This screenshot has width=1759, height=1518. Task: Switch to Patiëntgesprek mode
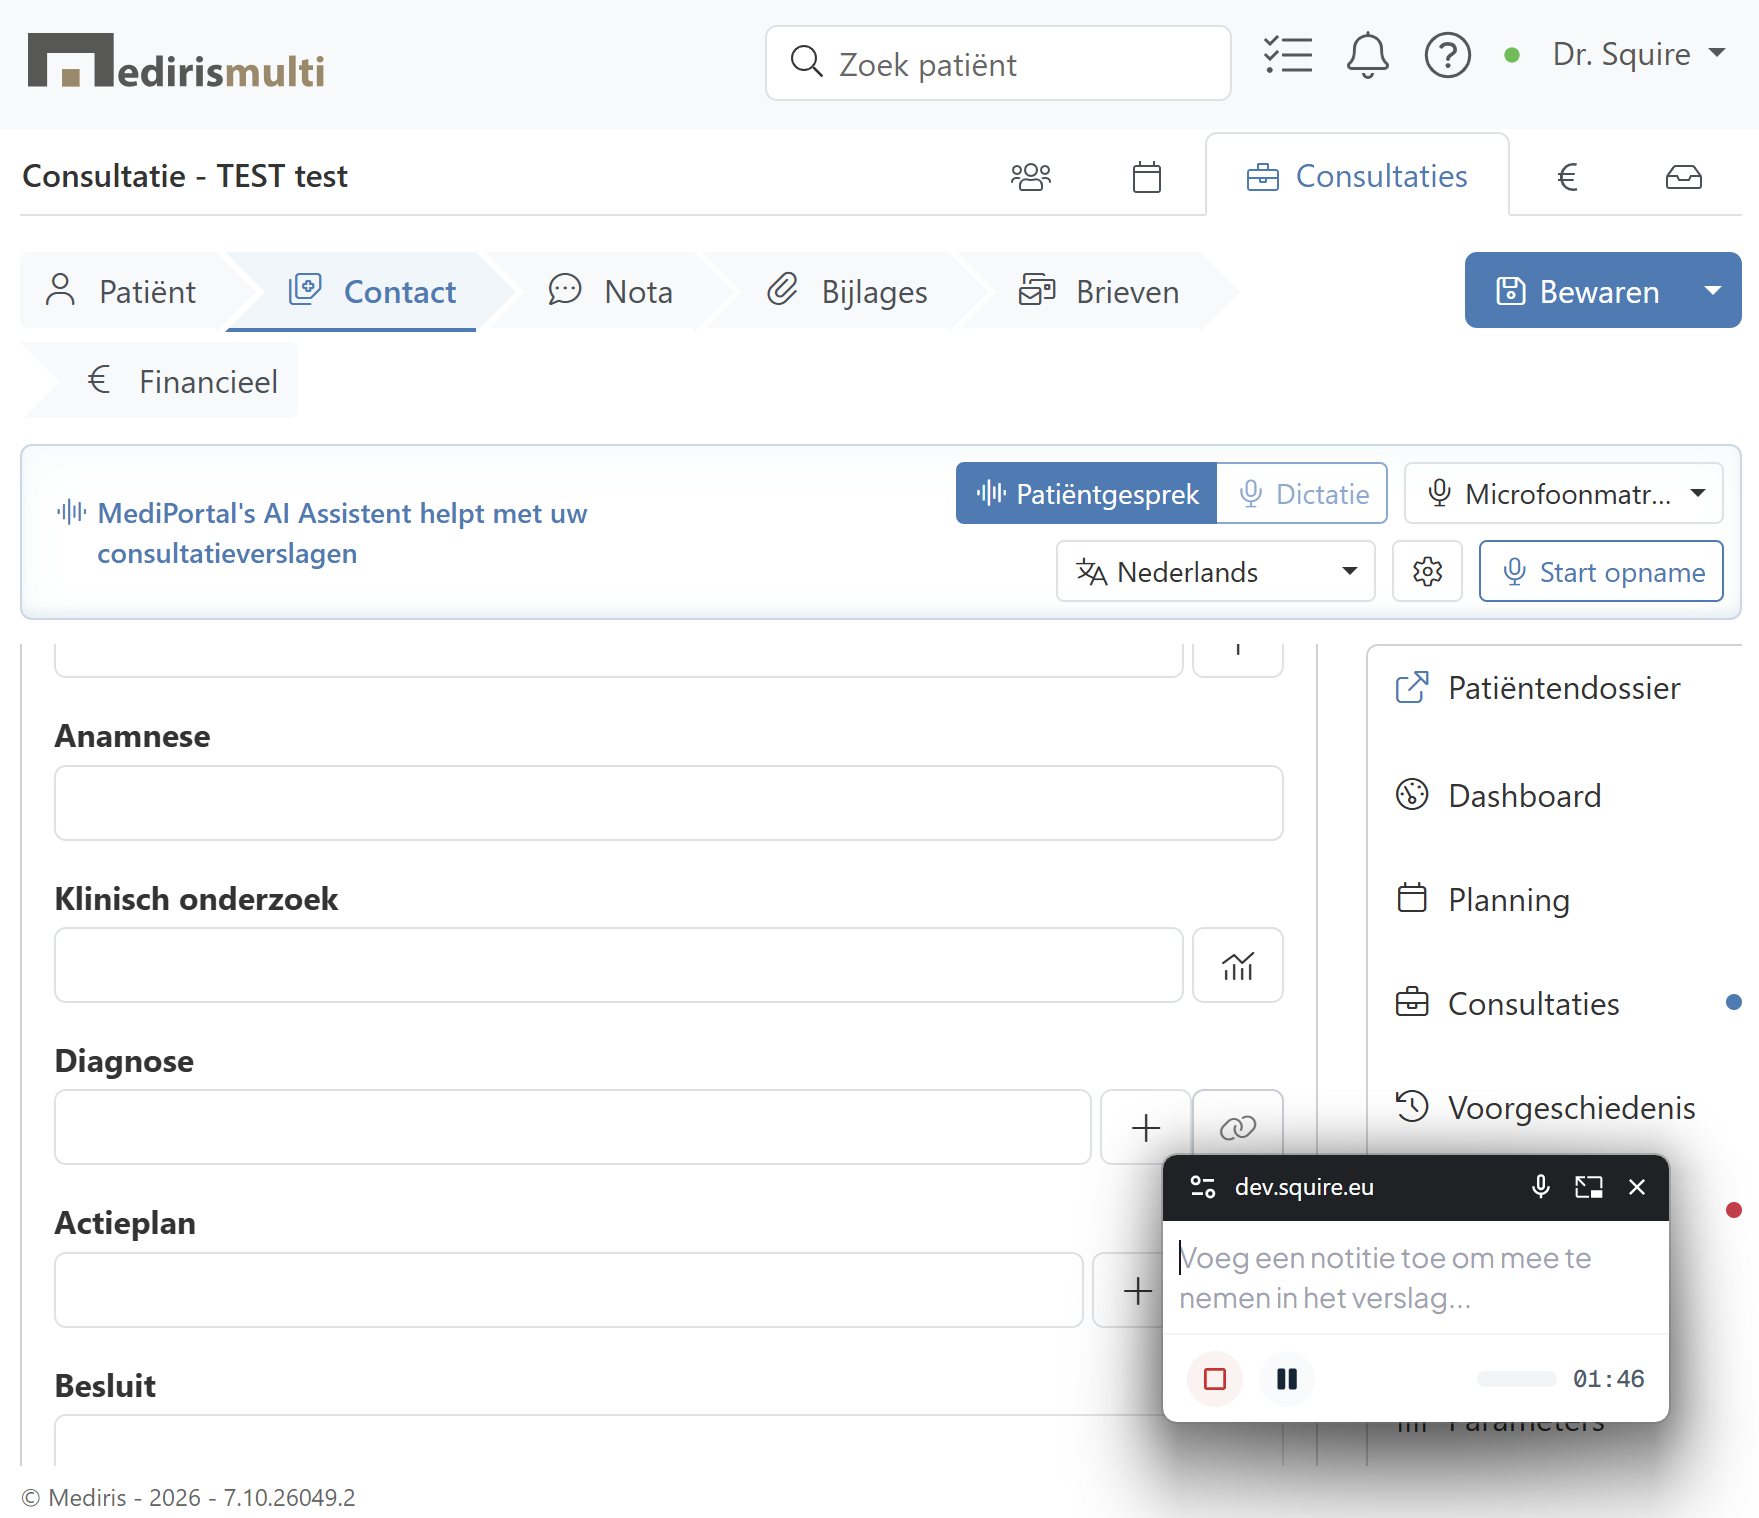click(1086, 493)
